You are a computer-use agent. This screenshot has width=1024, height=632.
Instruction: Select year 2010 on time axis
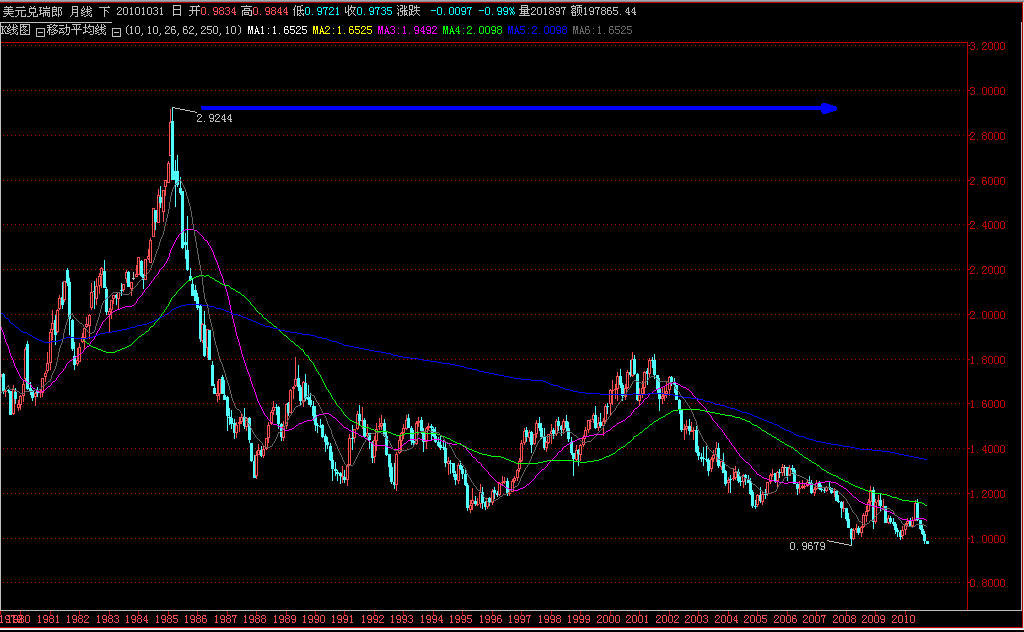903,619
